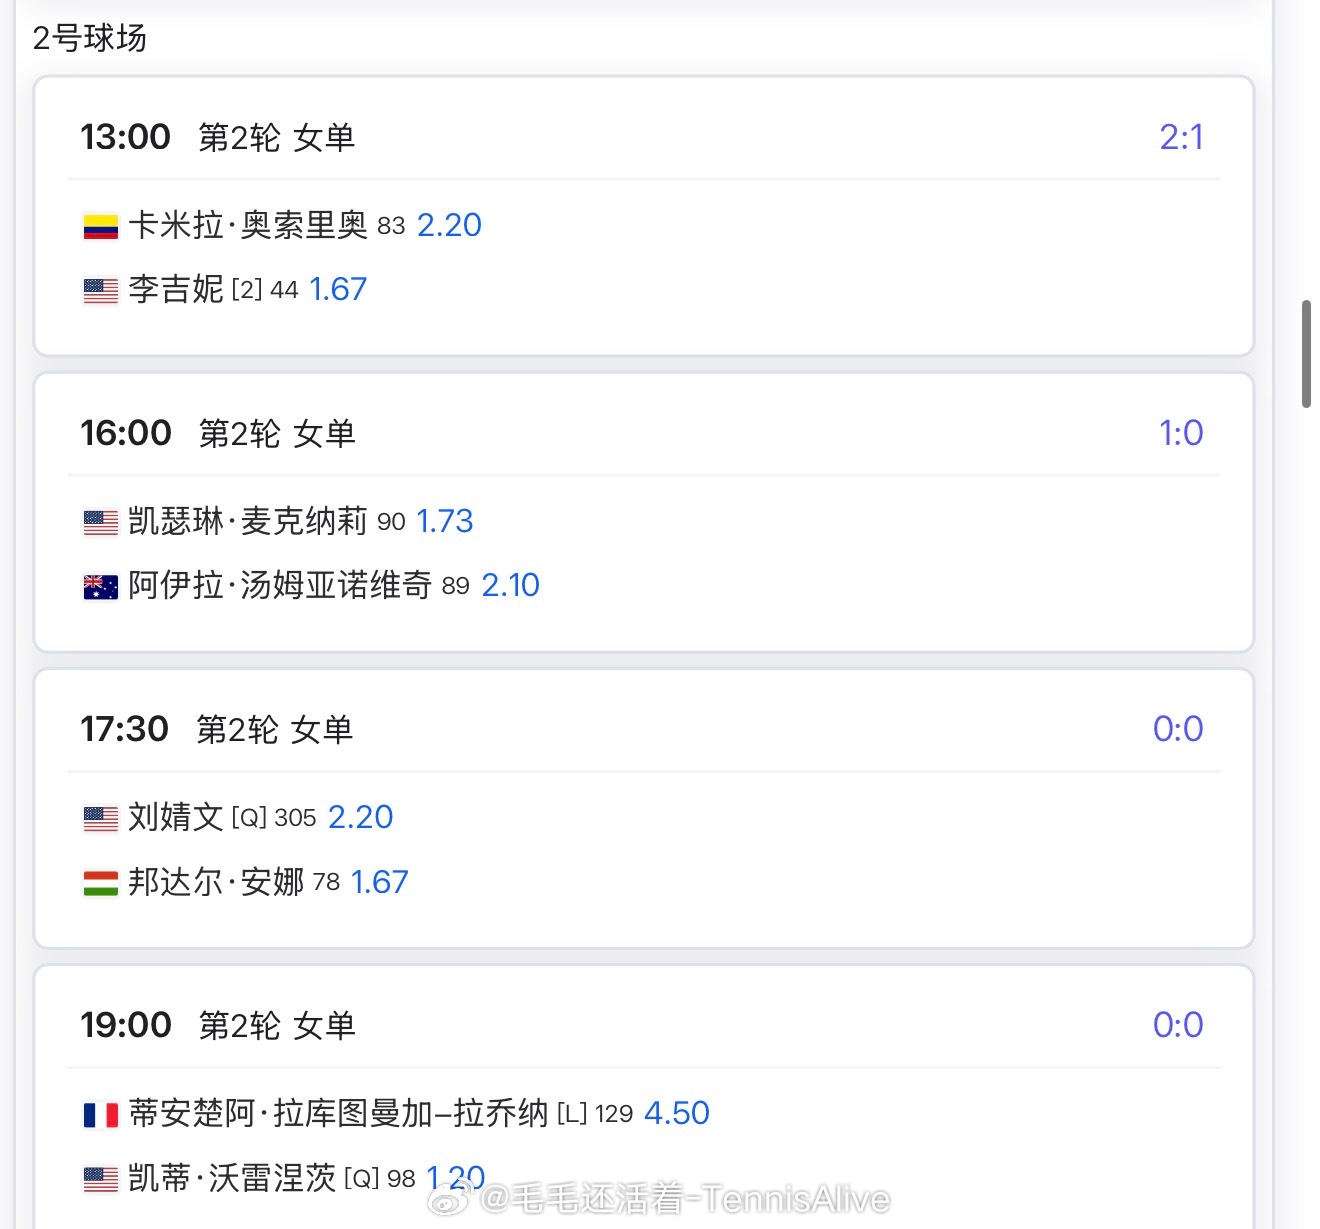Click France flag beside 蒂安楚阿·拉库图曼加-拉乔纳
This screenshot has height=1229, width=1320.
tap(100, 1114)
